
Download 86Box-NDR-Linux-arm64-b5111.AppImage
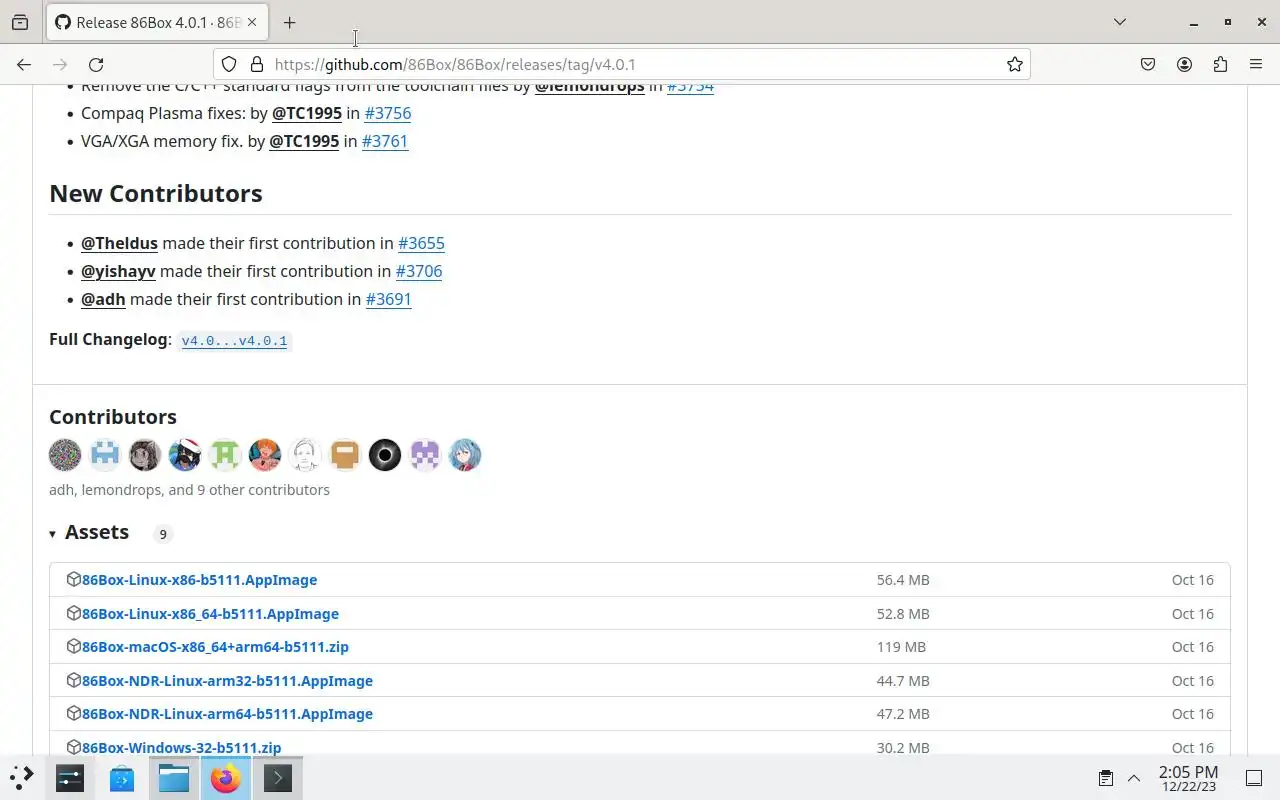coord(227,714)
